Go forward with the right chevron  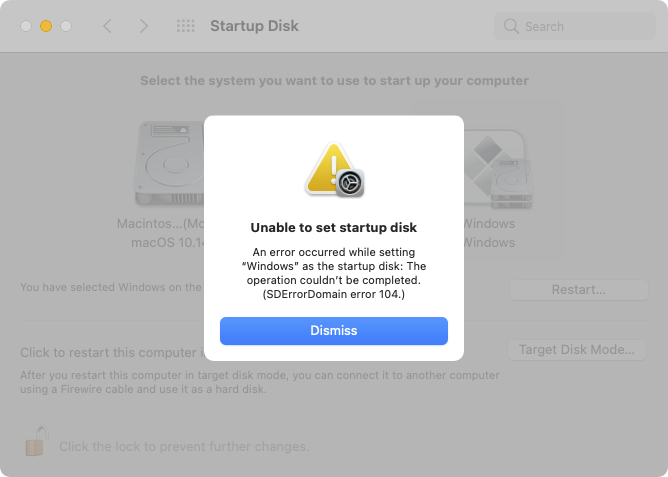coord(143,26)
